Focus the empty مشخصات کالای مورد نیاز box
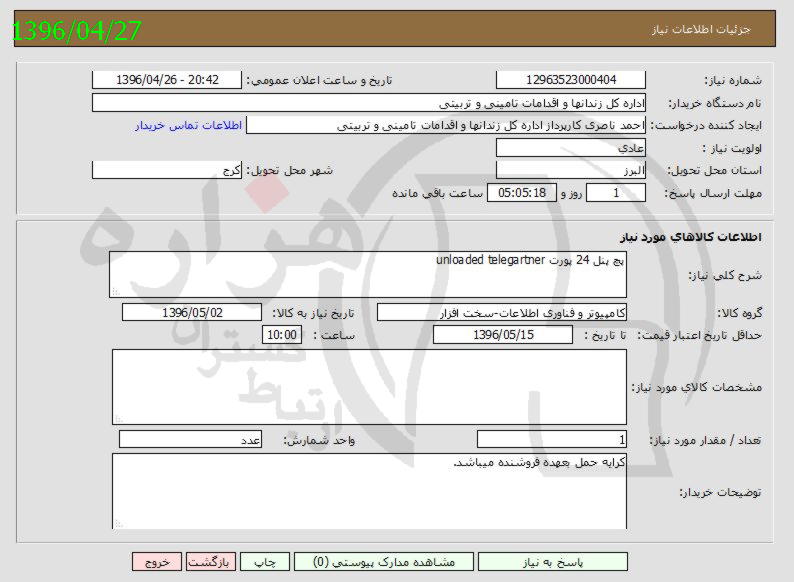This screenshot has height=582, width=794. click(368, 386)
